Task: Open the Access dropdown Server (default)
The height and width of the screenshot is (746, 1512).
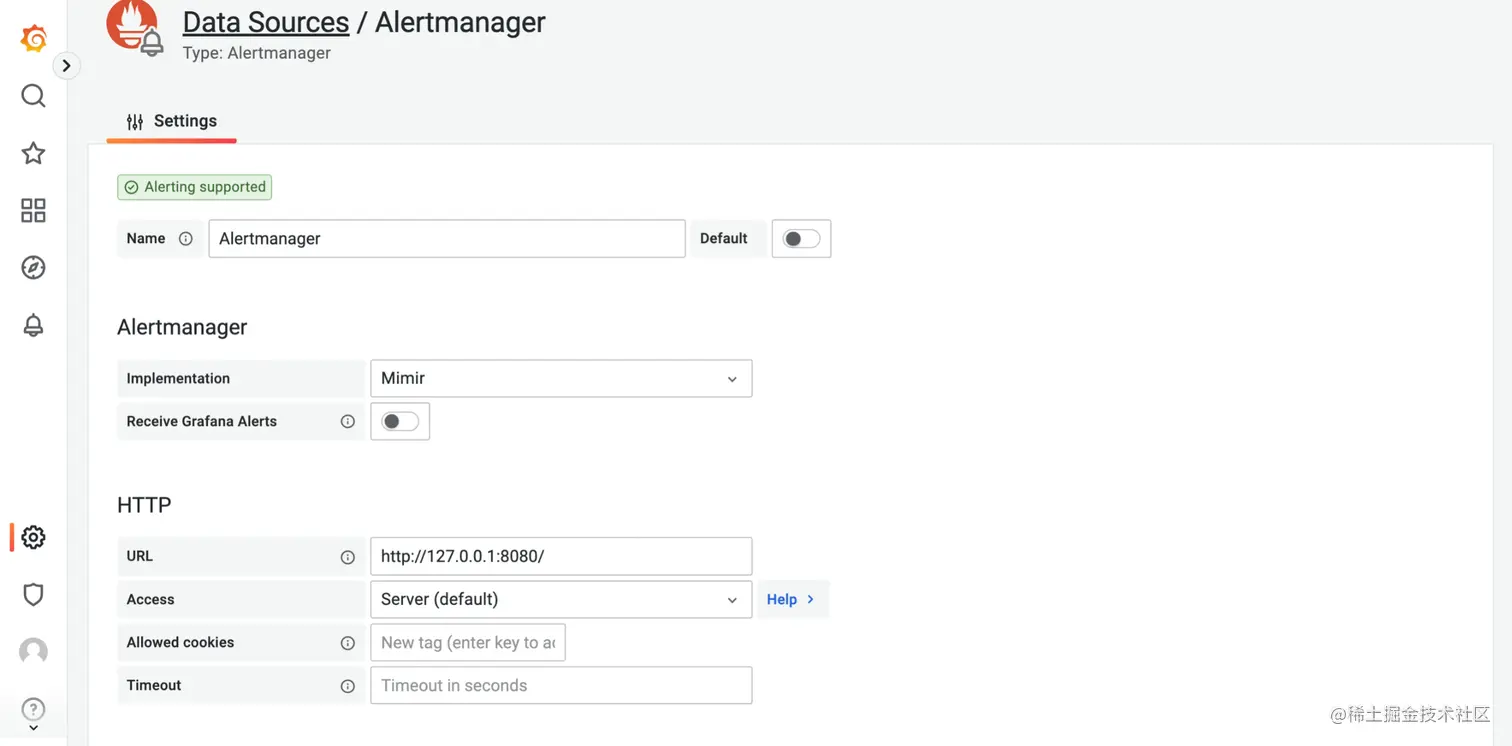Action: coord(561,600)
